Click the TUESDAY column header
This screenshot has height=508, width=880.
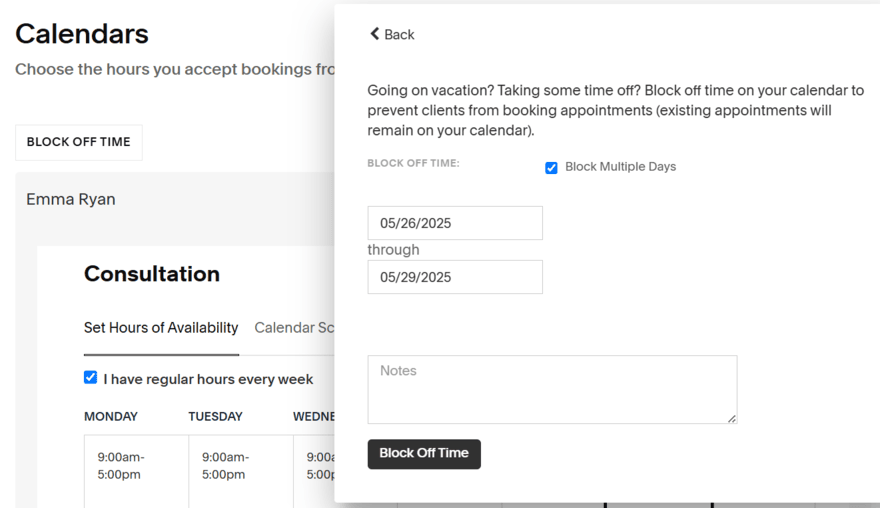click(x=215, y=417)
